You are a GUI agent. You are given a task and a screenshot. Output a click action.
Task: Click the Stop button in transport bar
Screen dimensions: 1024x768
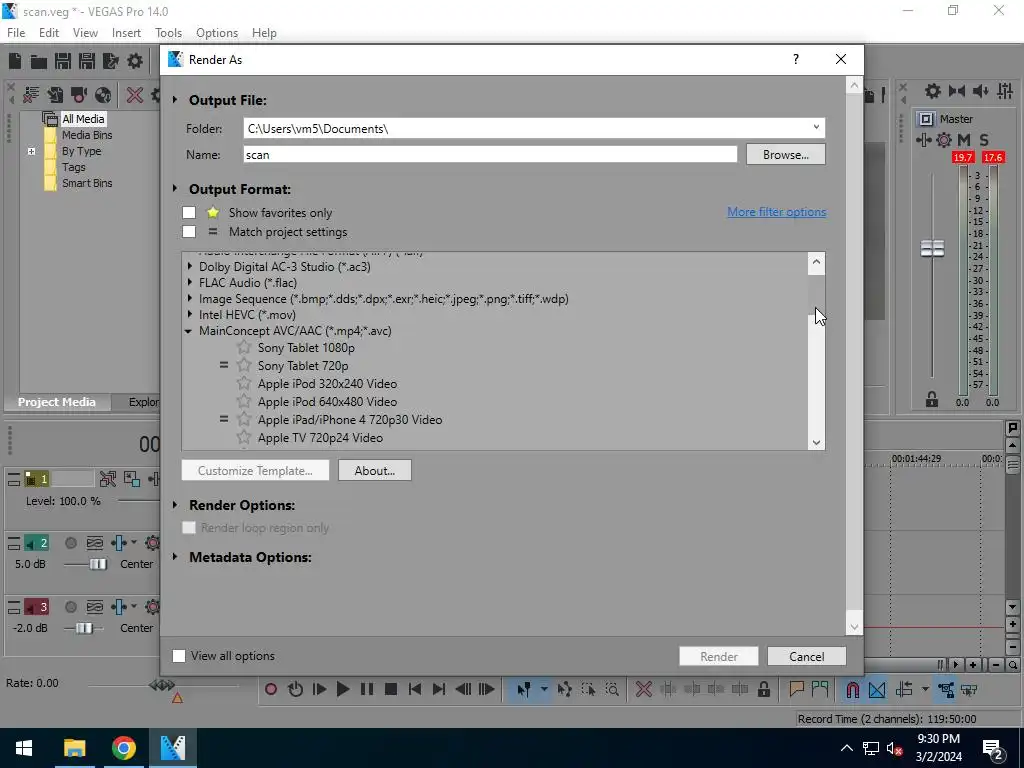point(391,689)
